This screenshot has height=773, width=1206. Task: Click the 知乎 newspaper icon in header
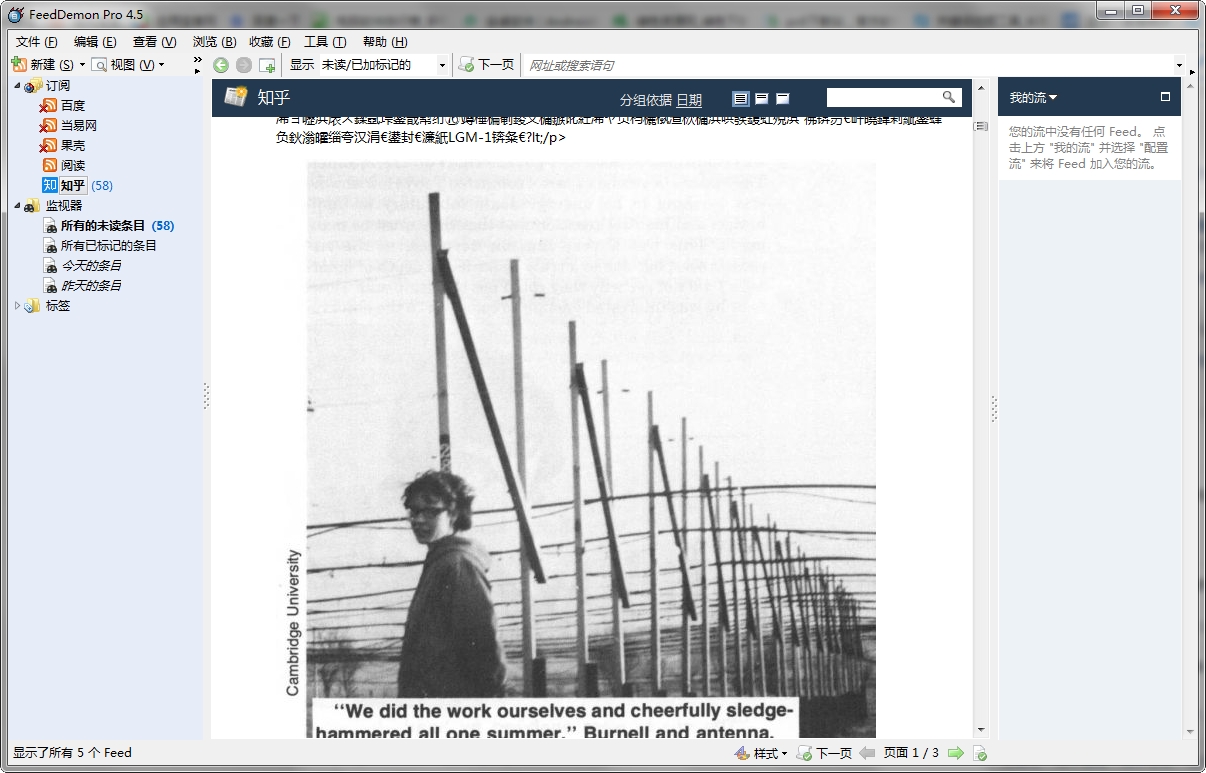point(236,97)
